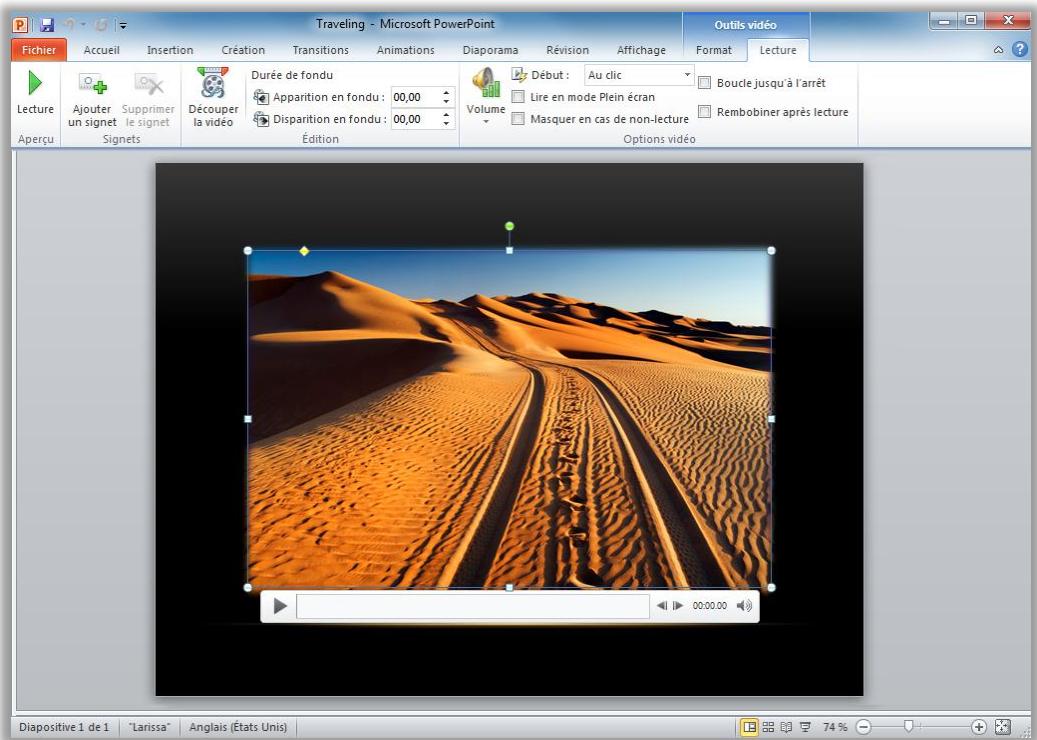Click the PowerPoint application icon

20,25
